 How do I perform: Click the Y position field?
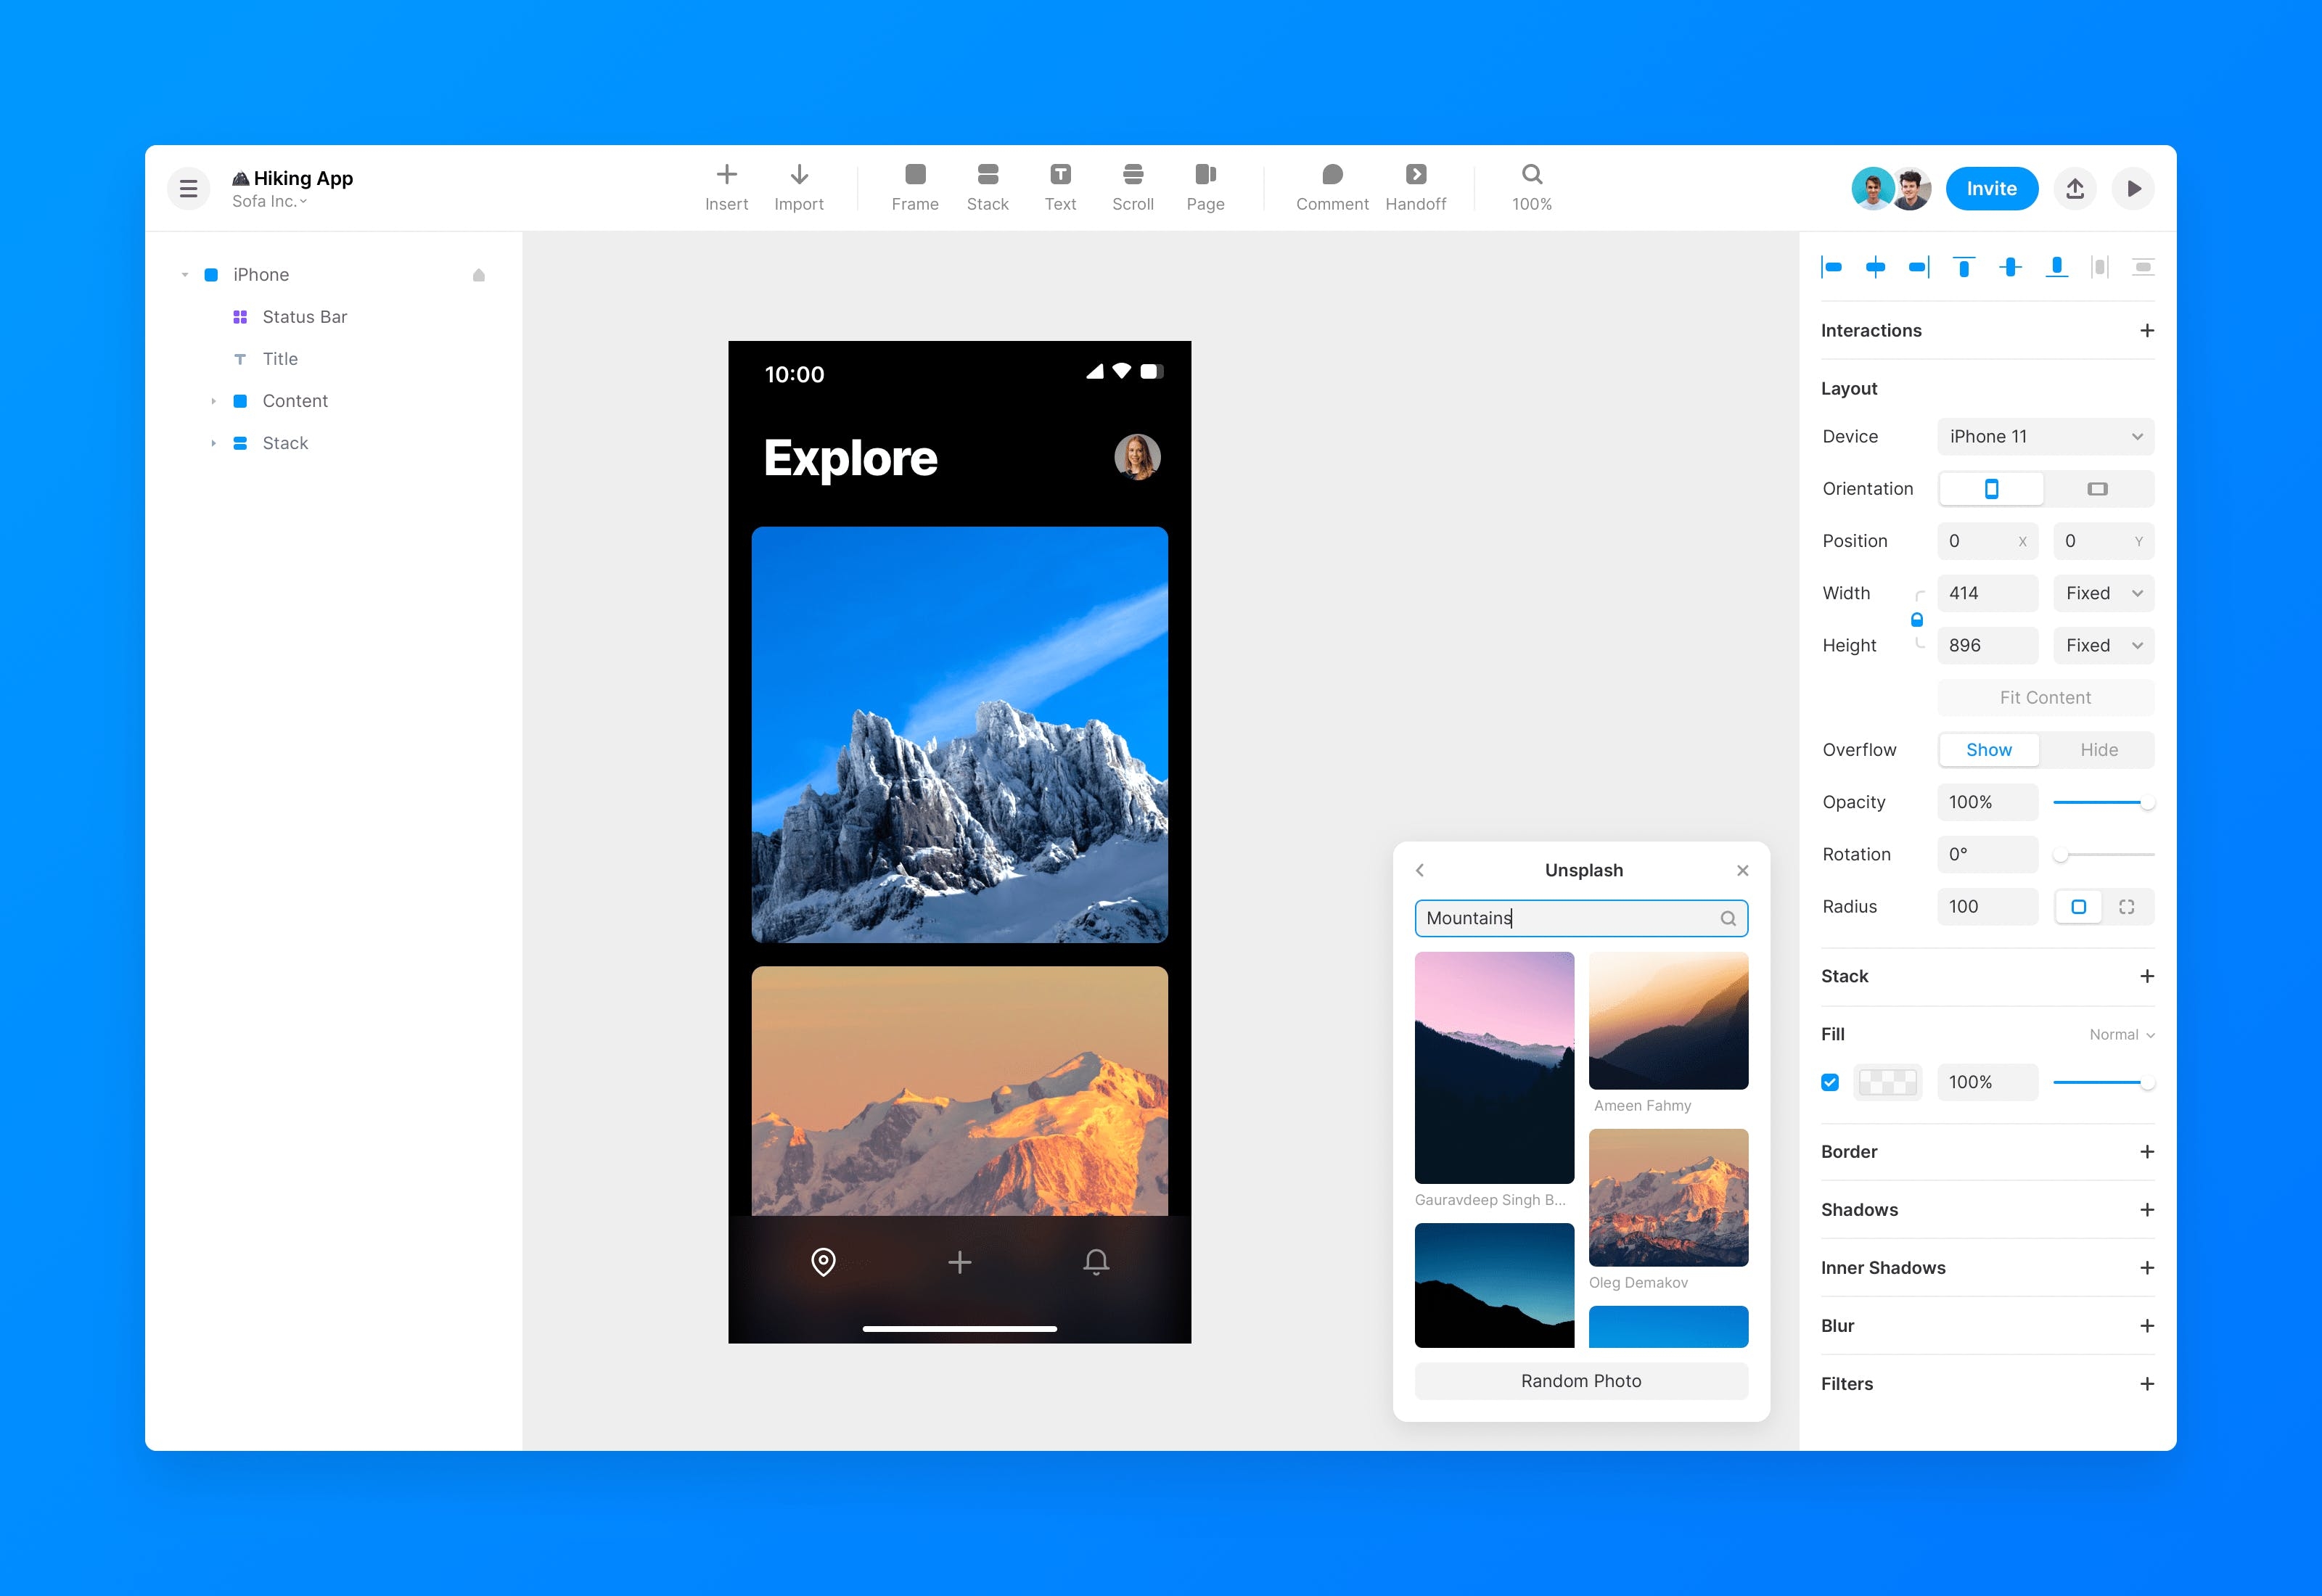click(2103, 541)
